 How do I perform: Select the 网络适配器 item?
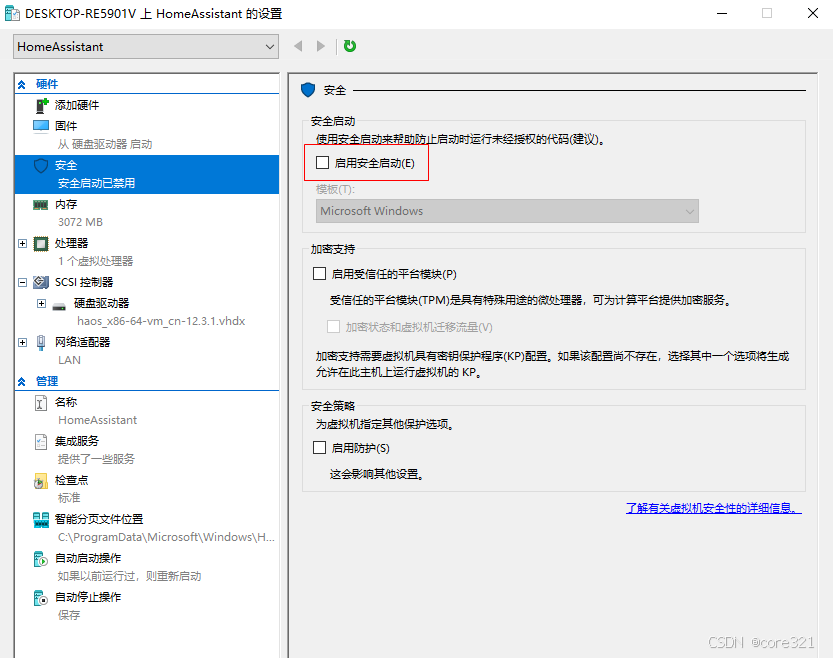82,342
